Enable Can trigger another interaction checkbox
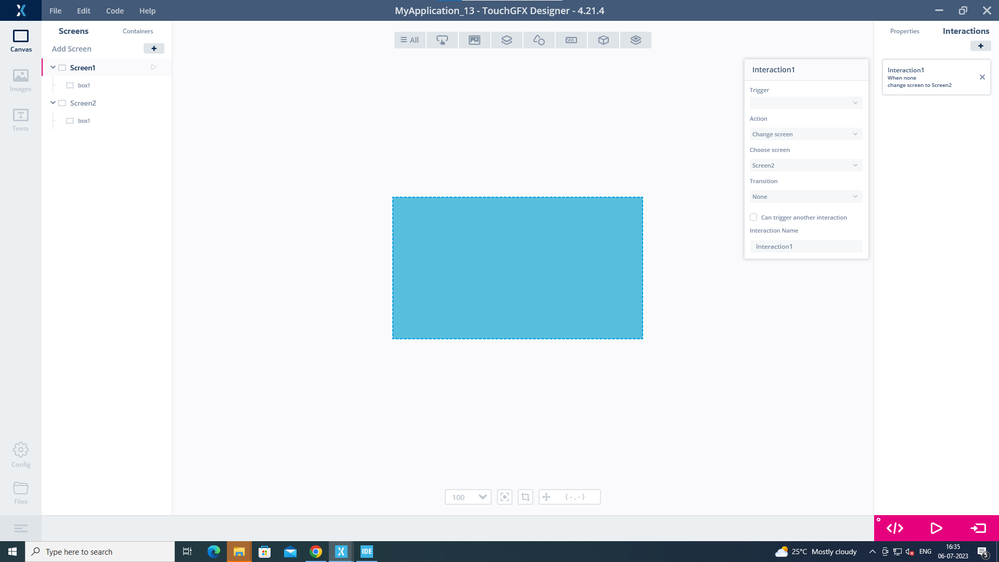This screenshot has width=999, height=562. tap(753, 217)
